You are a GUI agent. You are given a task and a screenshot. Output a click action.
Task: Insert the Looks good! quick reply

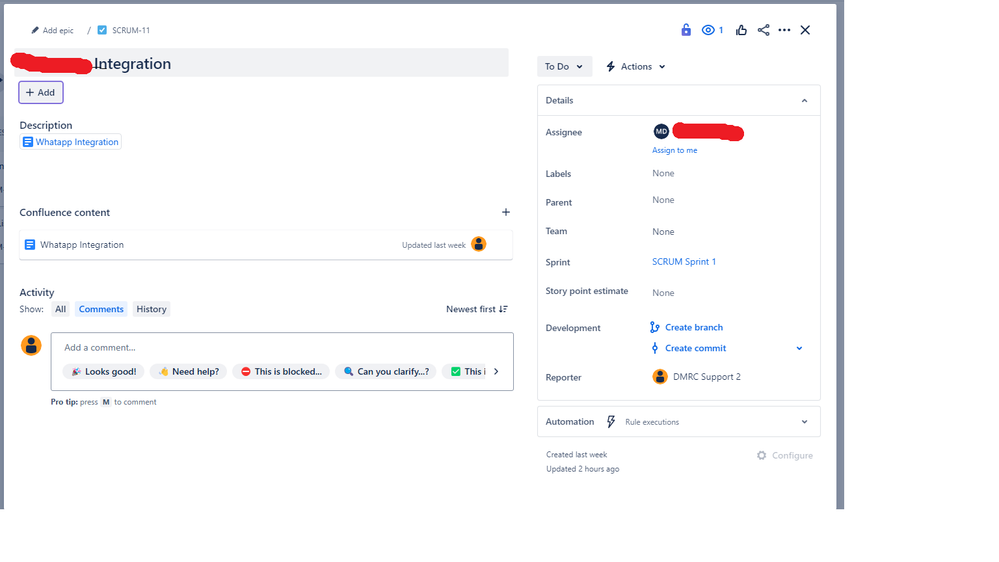103,371
